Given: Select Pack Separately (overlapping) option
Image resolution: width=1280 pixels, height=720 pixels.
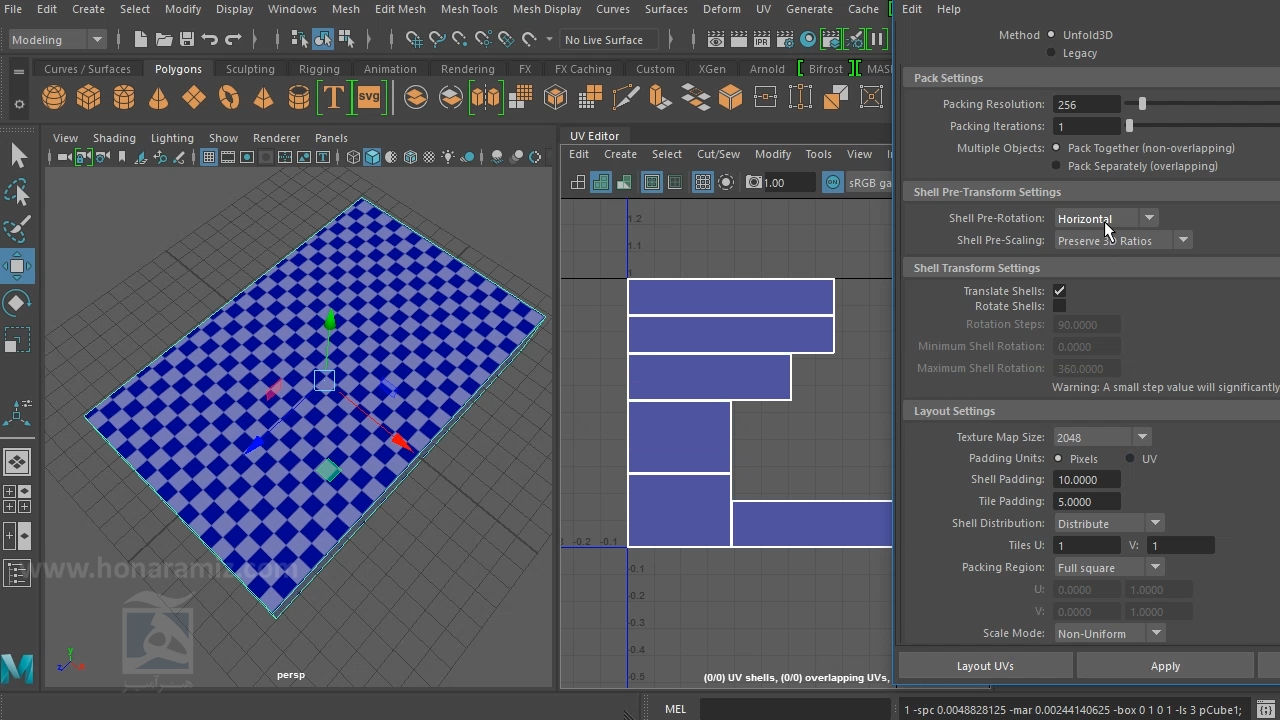Looking at the screenshot, I should [x=1056, y=166].
